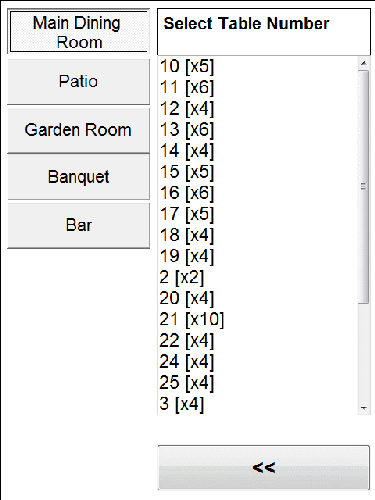
Task: Select table 15 [x5]
Action: (x=258, y=172)
